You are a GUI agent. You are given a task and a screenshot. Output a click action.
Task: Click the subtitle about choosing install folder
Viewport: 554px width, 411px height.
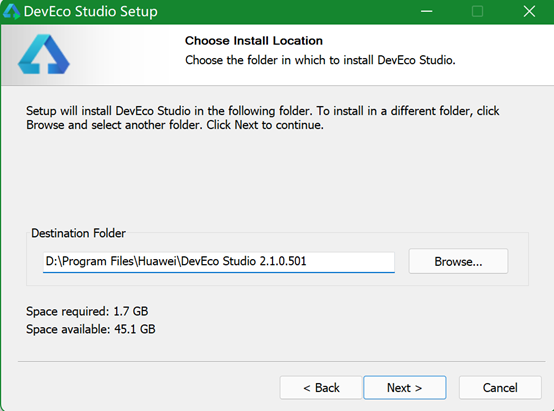(x=320, y=60)
